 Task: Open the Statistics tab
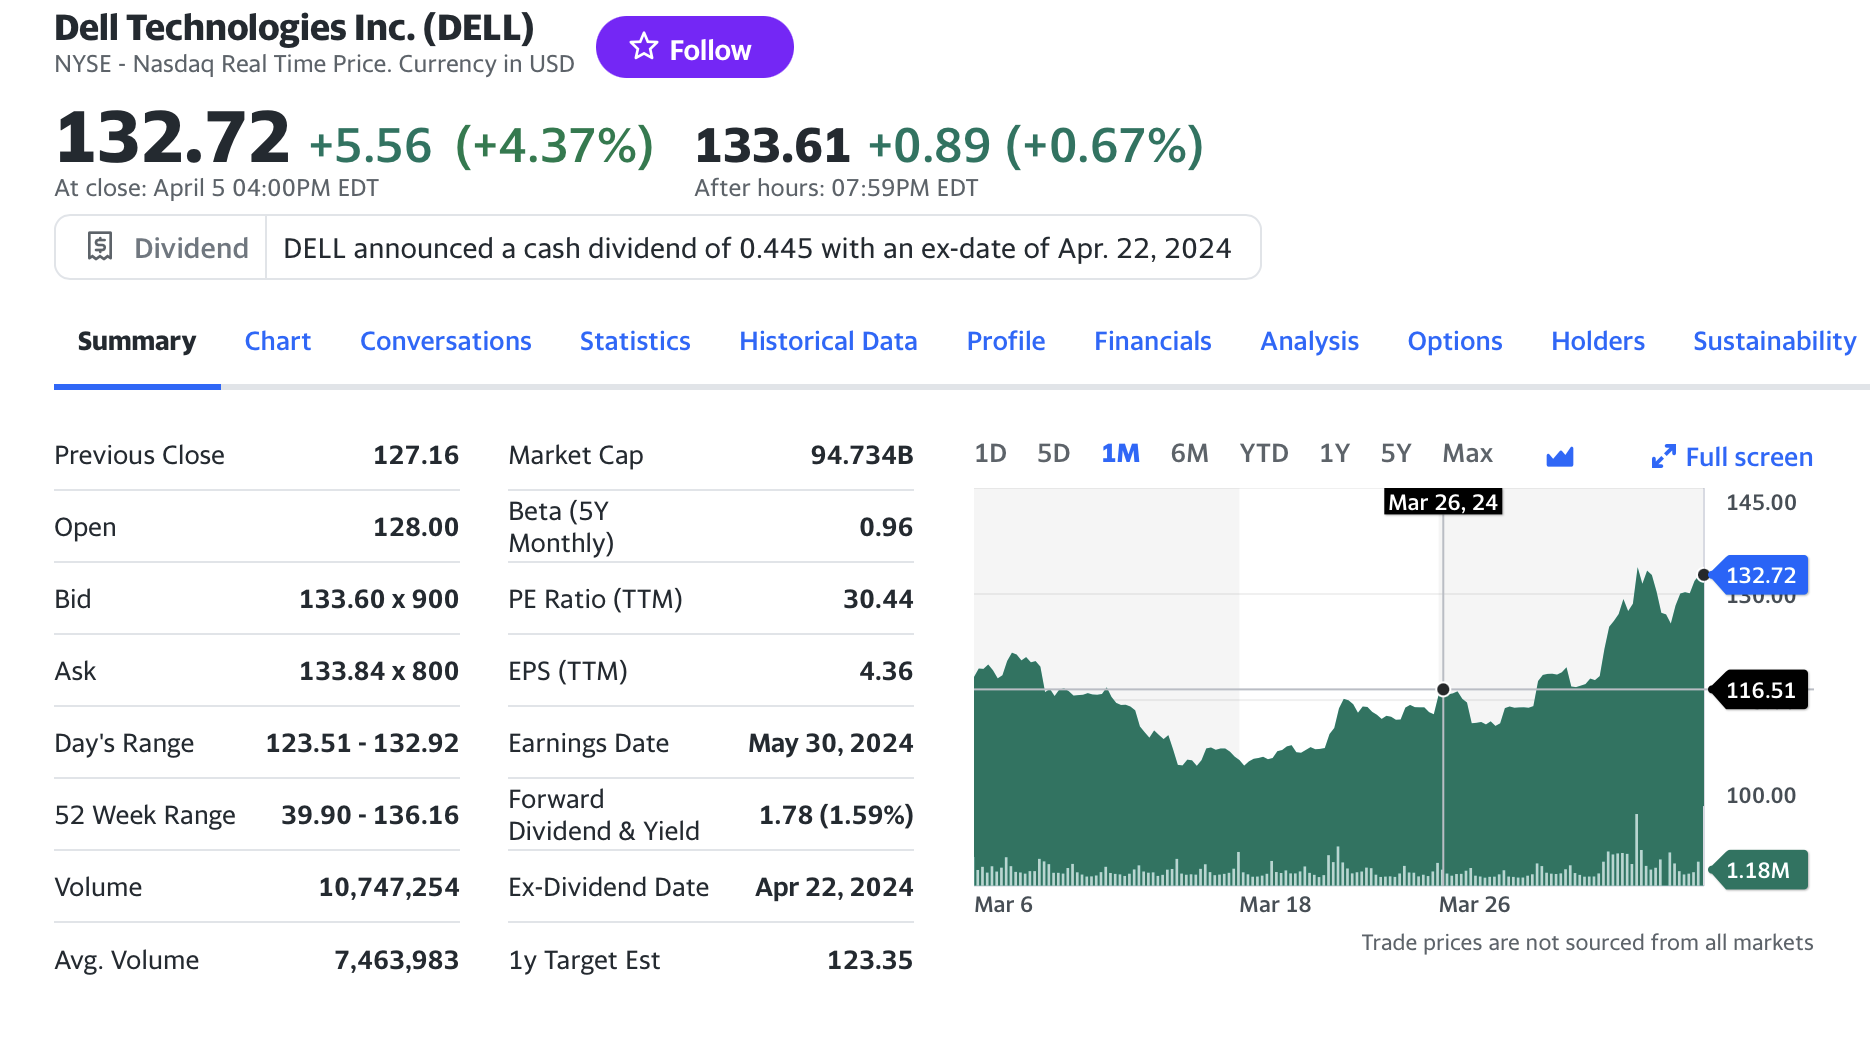tap(634, 341)
